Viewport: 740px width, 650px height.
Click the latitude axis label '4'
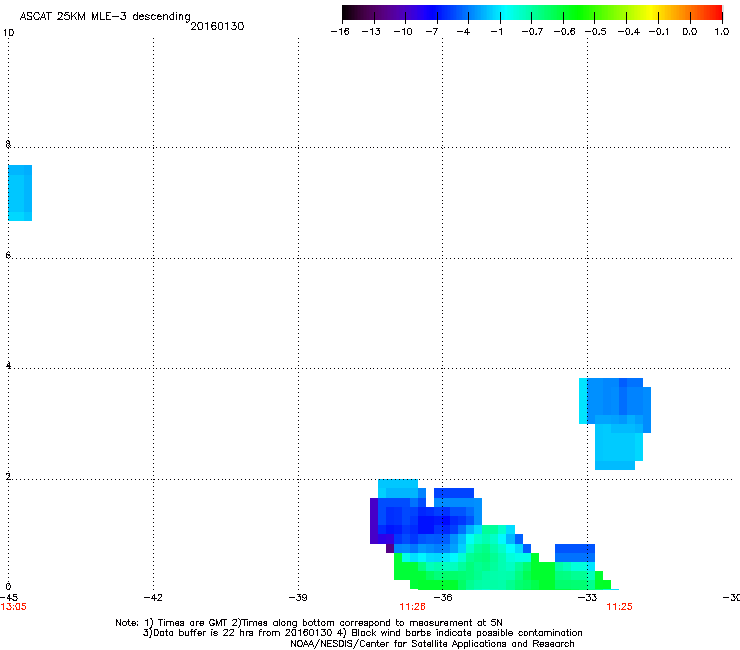tap(8, 365)
